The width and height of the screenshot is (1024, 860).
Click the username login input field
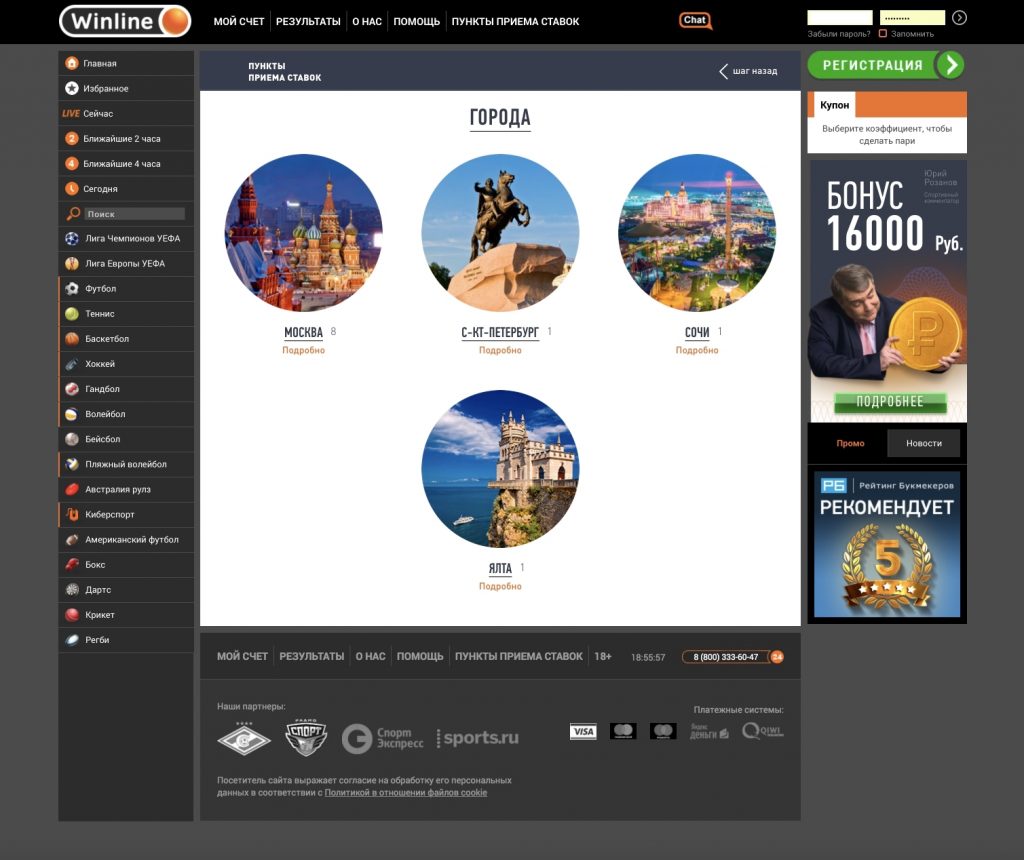pos(839,18)
